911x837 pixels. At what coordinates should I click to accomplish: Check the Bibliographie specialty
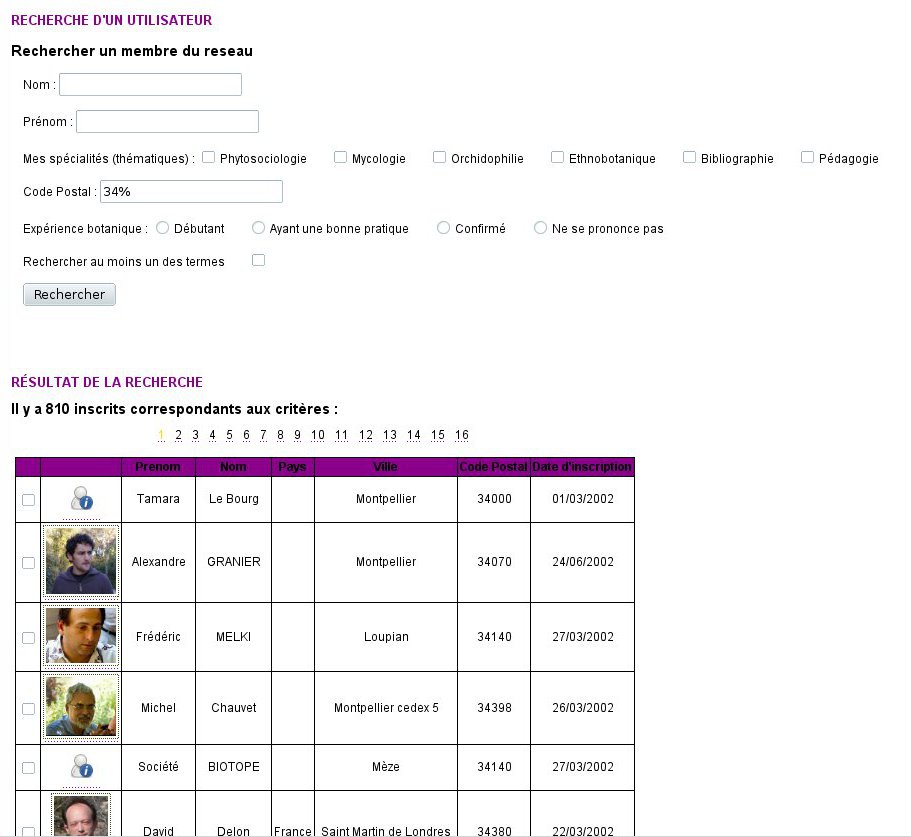689,156
